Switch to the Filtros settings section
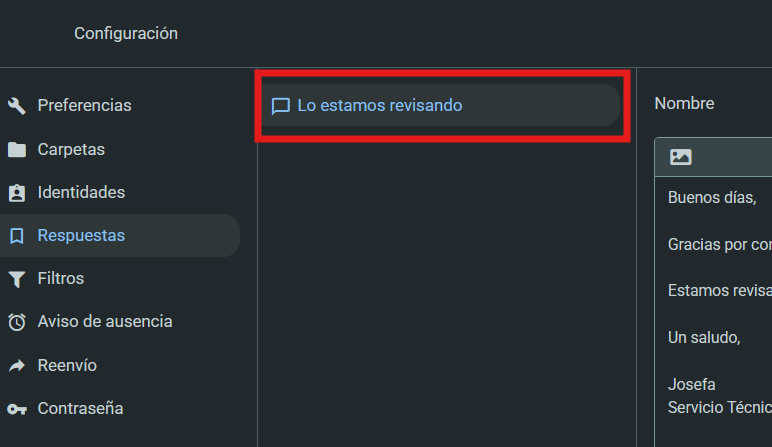Viewport: 772px width, 447px height. 61,278
